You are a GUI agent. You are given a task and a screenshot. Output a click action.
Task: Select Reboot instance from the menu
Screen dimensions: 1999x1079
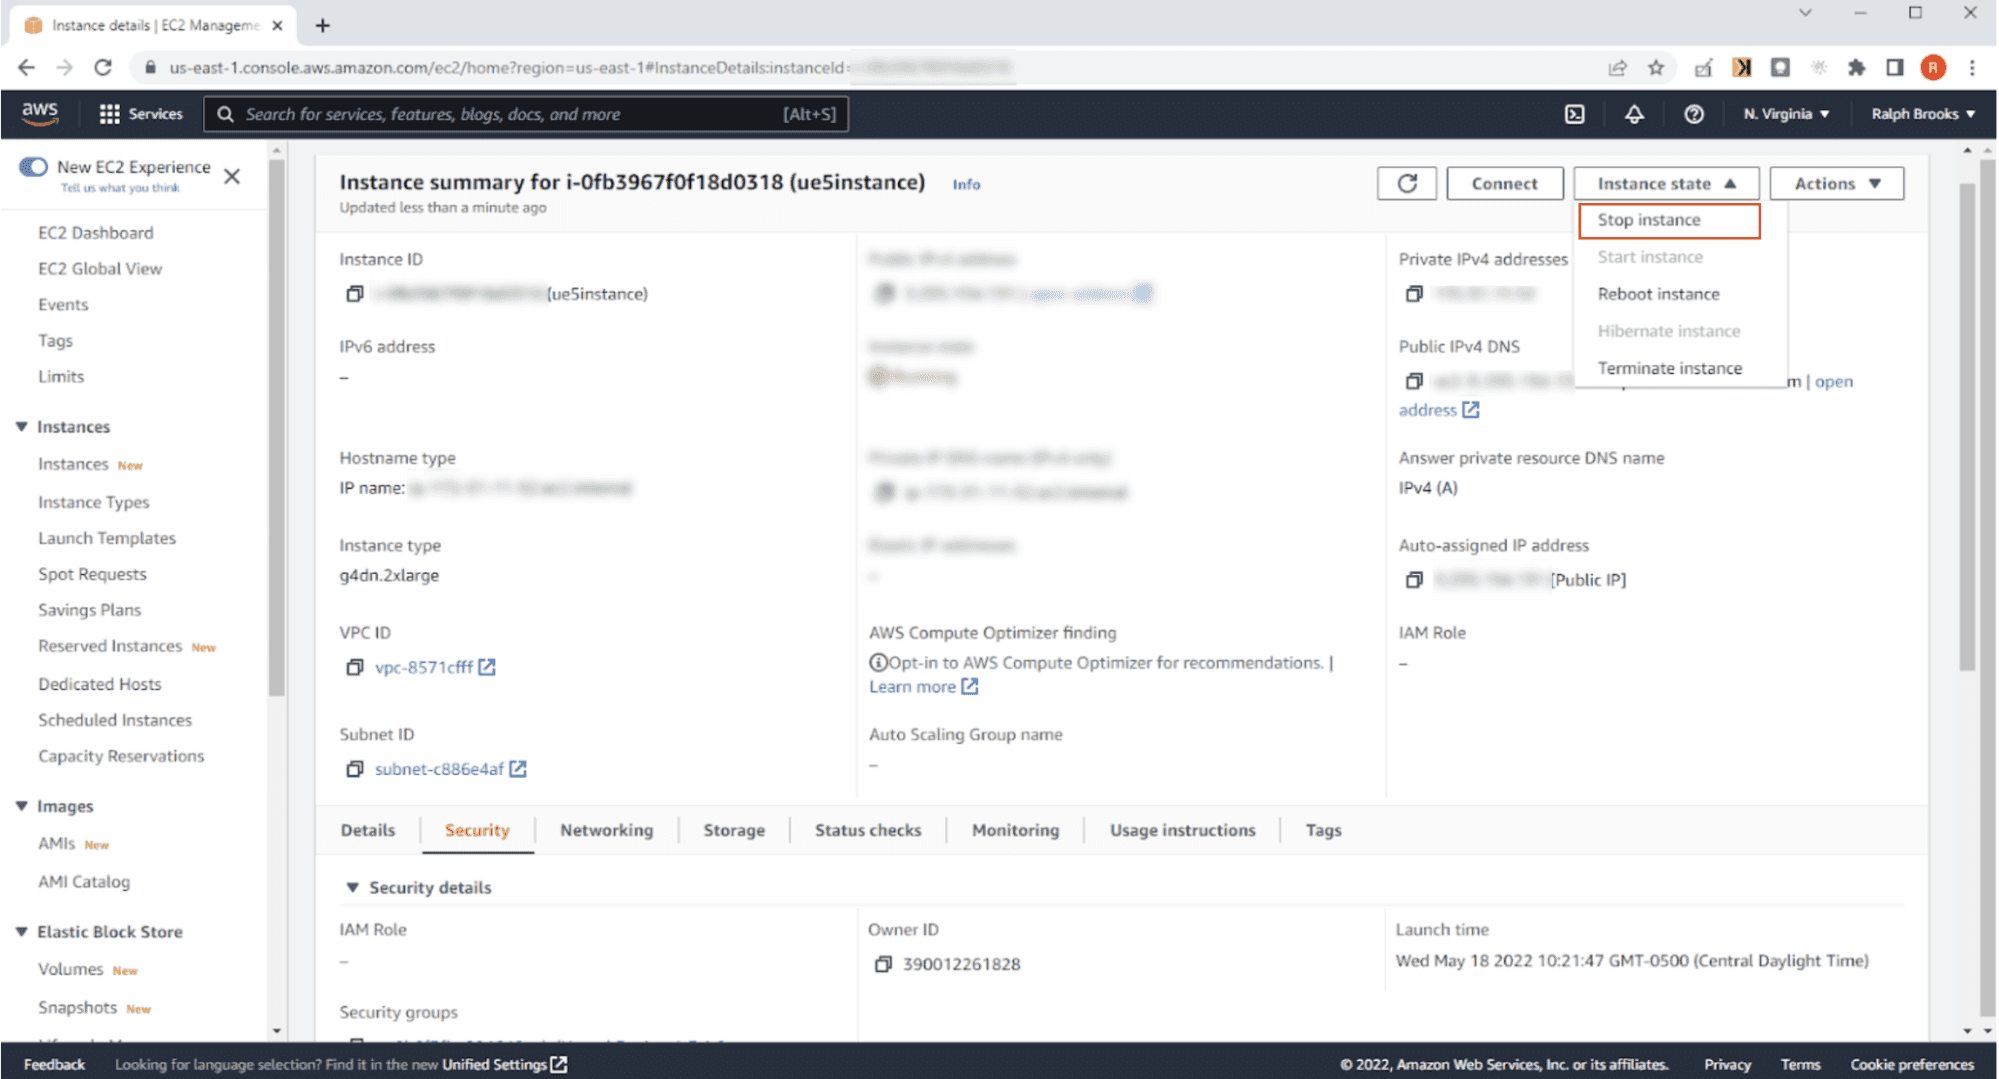(1658, 294)
